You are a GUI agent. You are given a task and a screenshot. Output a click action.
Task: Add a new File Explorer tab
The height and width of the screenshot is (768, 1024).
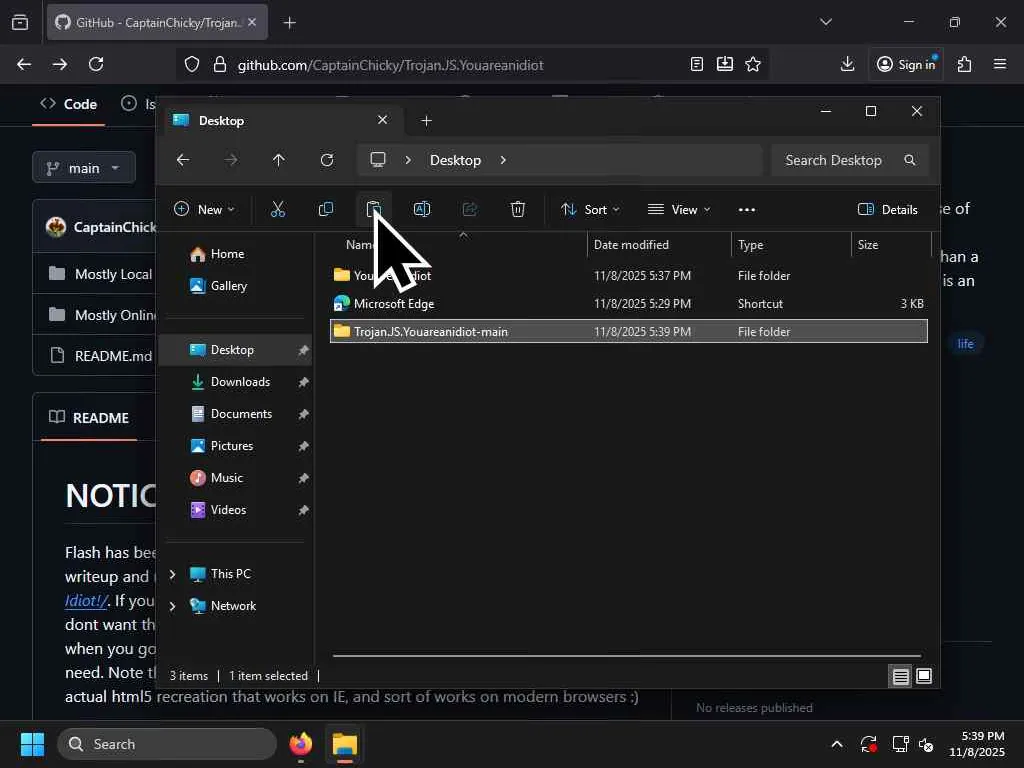tap(426, 121)
